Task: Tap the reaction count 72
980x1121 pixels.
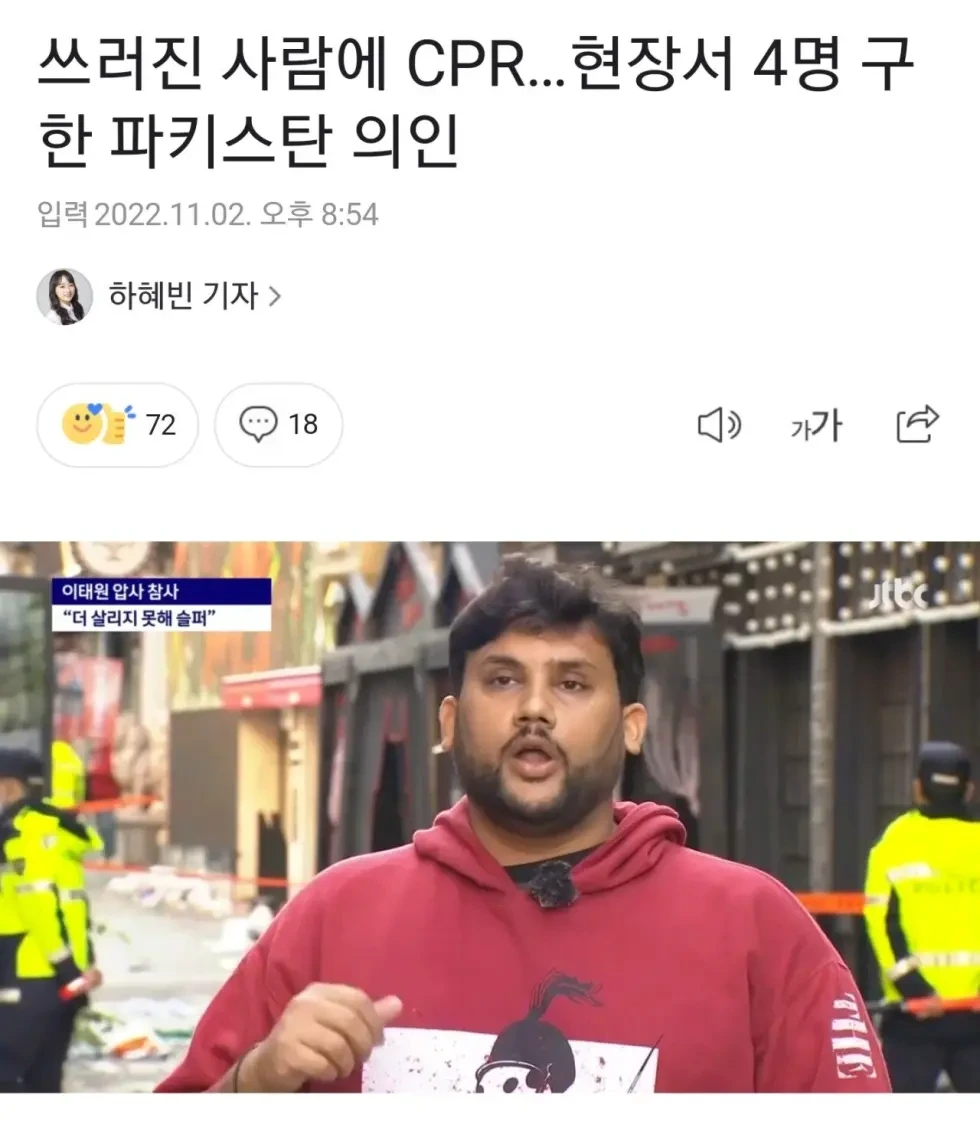Action: 161,425
